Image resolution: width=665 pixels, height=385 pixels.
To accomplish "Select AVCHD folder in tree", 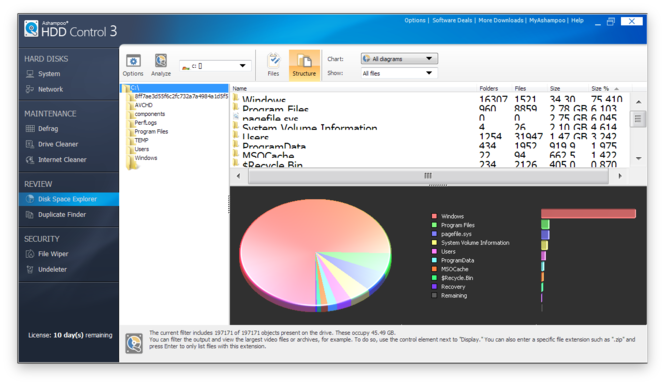I will point(143,105).
